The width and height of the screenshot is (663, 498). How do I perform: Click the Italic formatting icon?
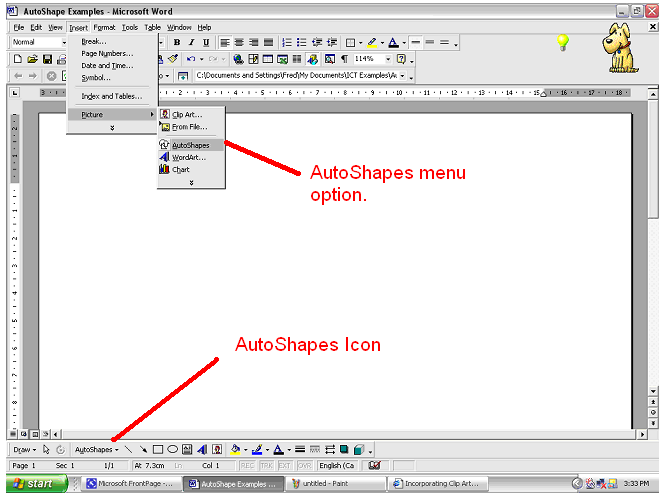point(192,42)
